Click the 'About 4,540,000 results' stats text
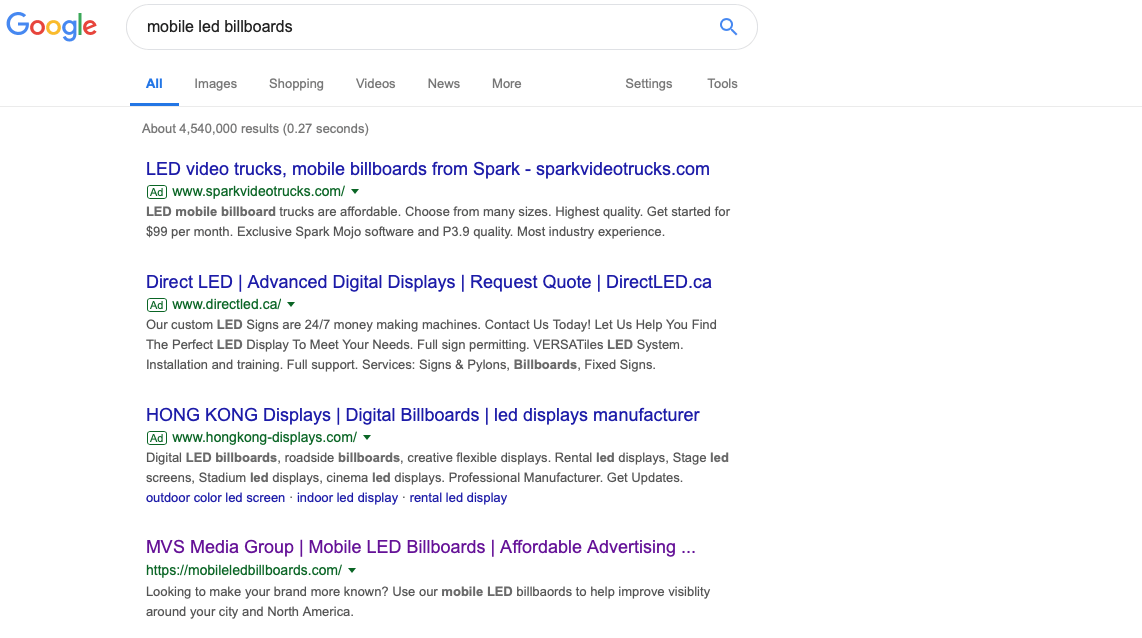This screenshot has height=638, width=1142. (x=255, y=129)
